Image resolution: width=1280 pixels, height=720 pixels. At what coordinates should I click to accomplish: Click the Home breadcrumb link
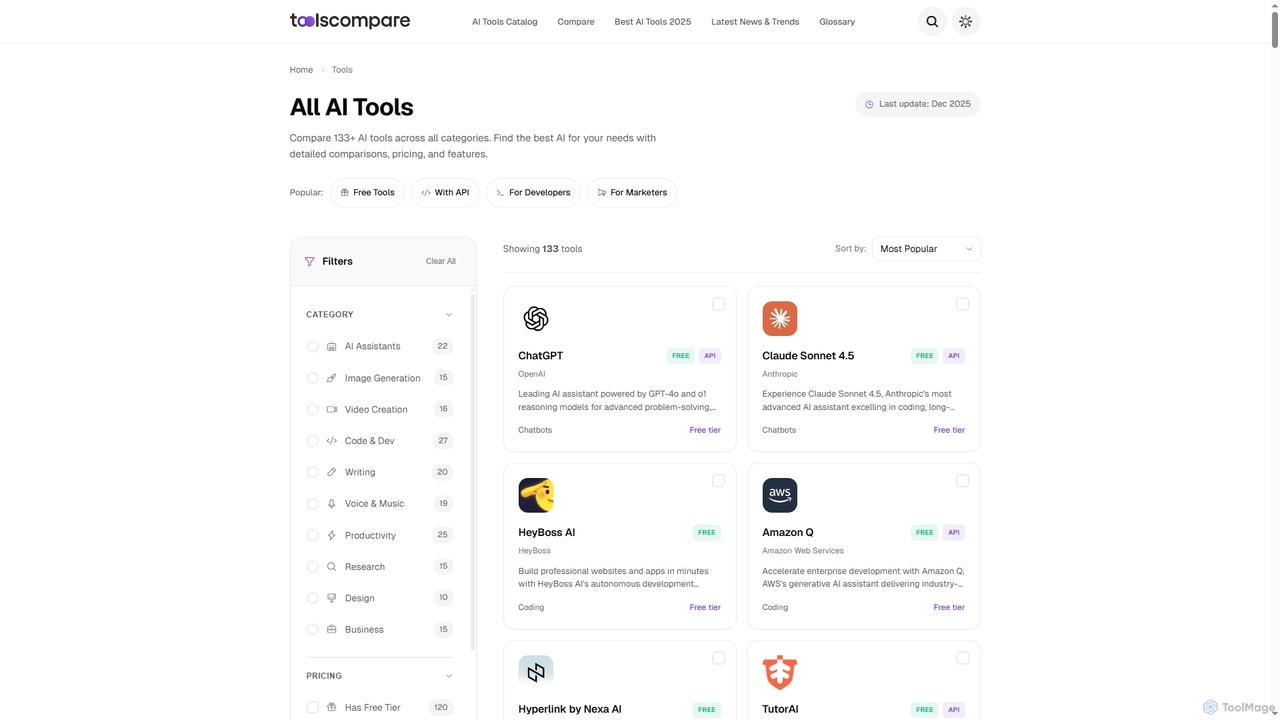(301, 70)
